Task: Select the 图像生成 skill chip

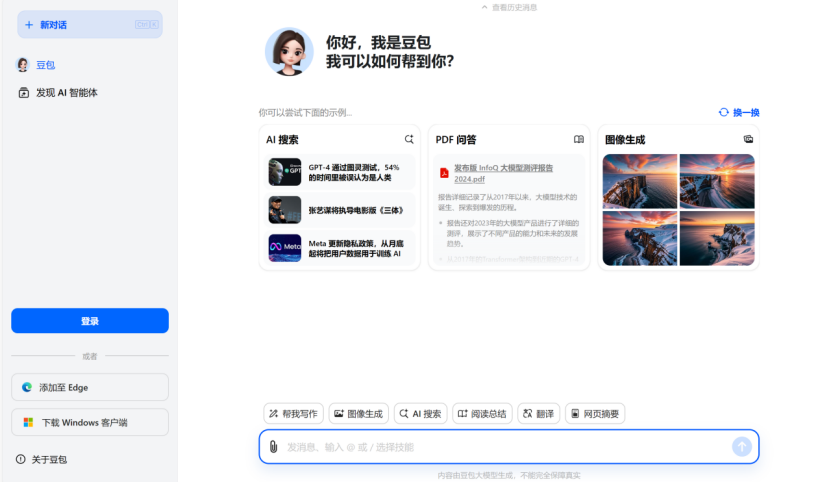Action: pos(359,414)
